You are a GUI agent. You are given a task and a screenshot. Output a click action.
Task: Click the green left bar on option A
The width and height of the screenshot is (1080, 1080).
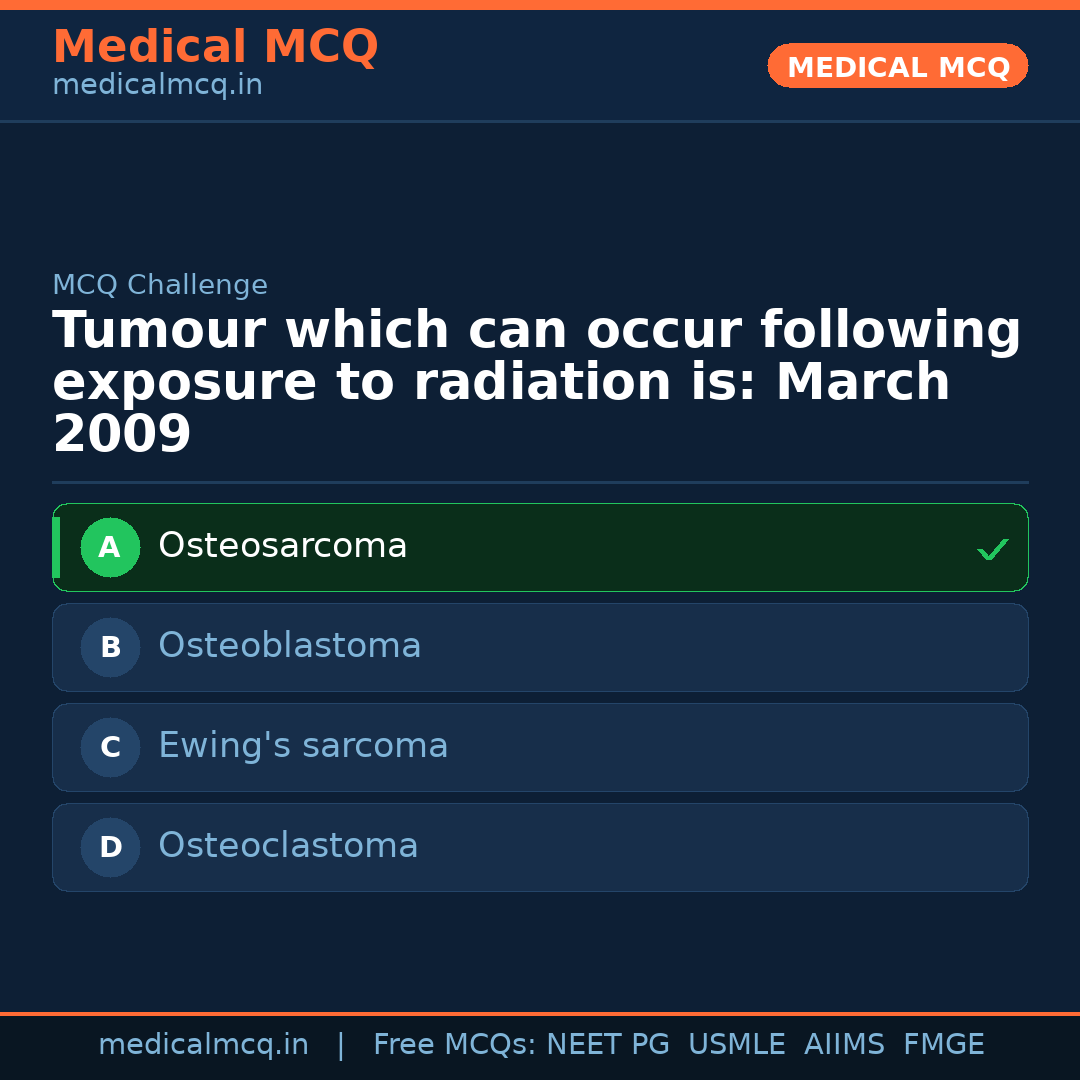point(56,547)
